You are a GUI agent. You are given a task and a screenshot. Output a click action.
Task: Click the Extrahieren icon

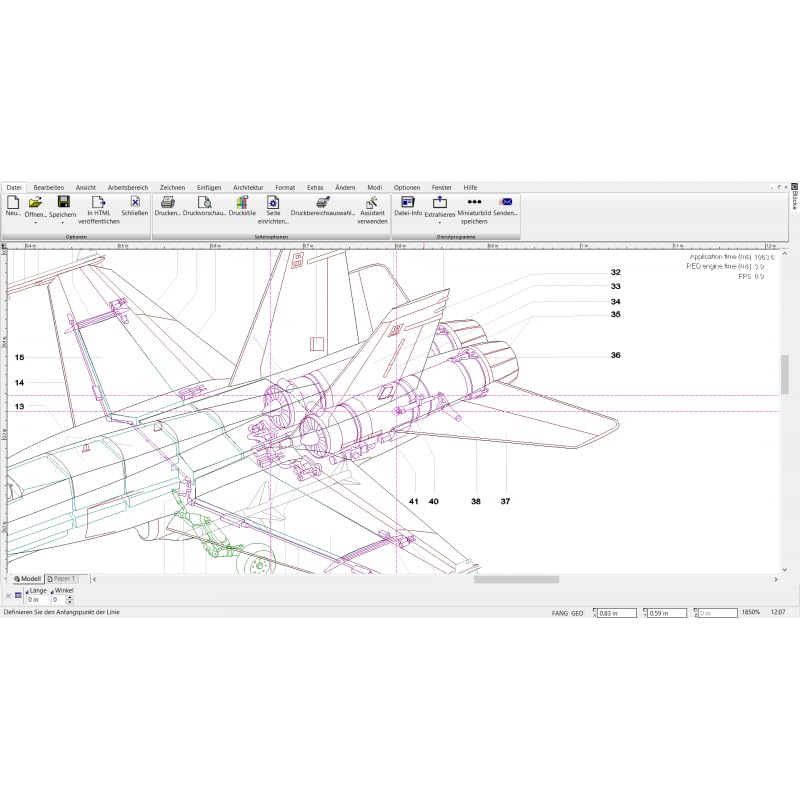(x=440, y=202)
